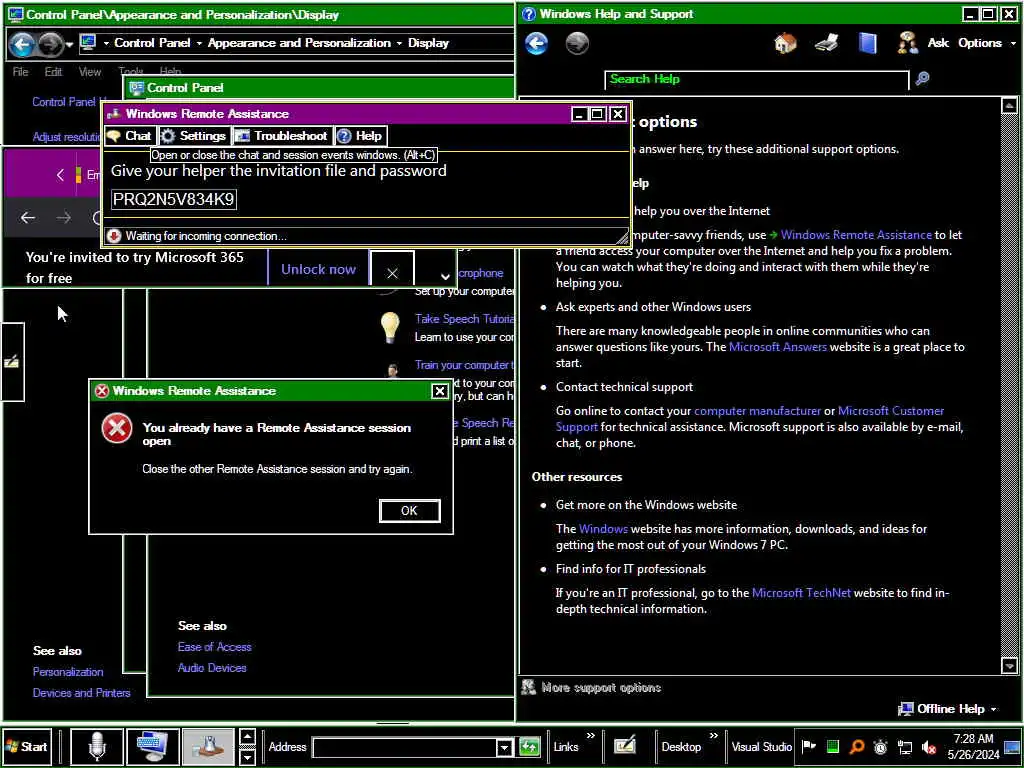Viewport: 1024px width, 768px height.
Task: Open the Edit menu in Control Panel
Action: 54,72
